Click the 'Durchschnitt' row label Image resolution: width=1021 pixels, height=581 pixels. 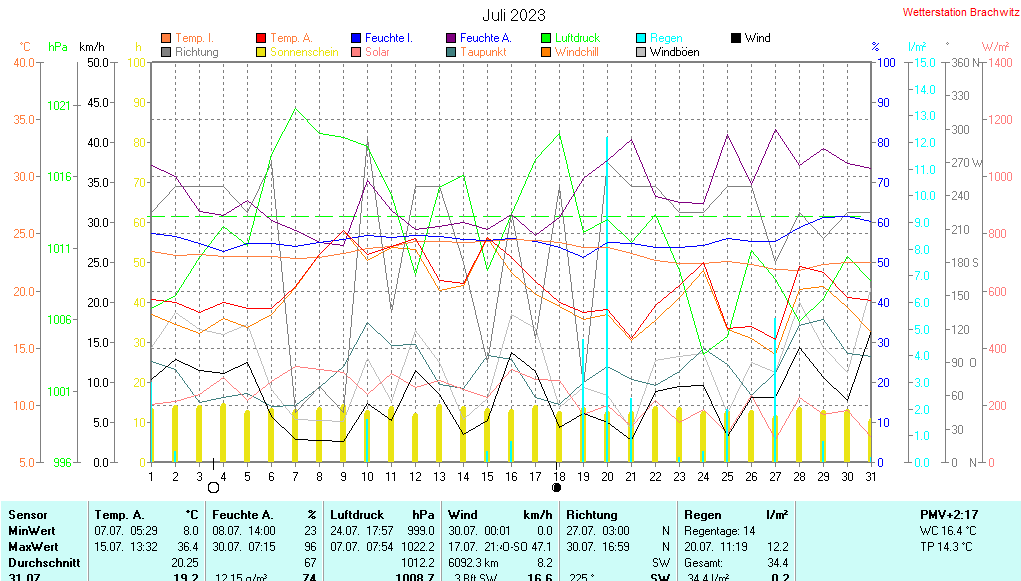point(44,563)
